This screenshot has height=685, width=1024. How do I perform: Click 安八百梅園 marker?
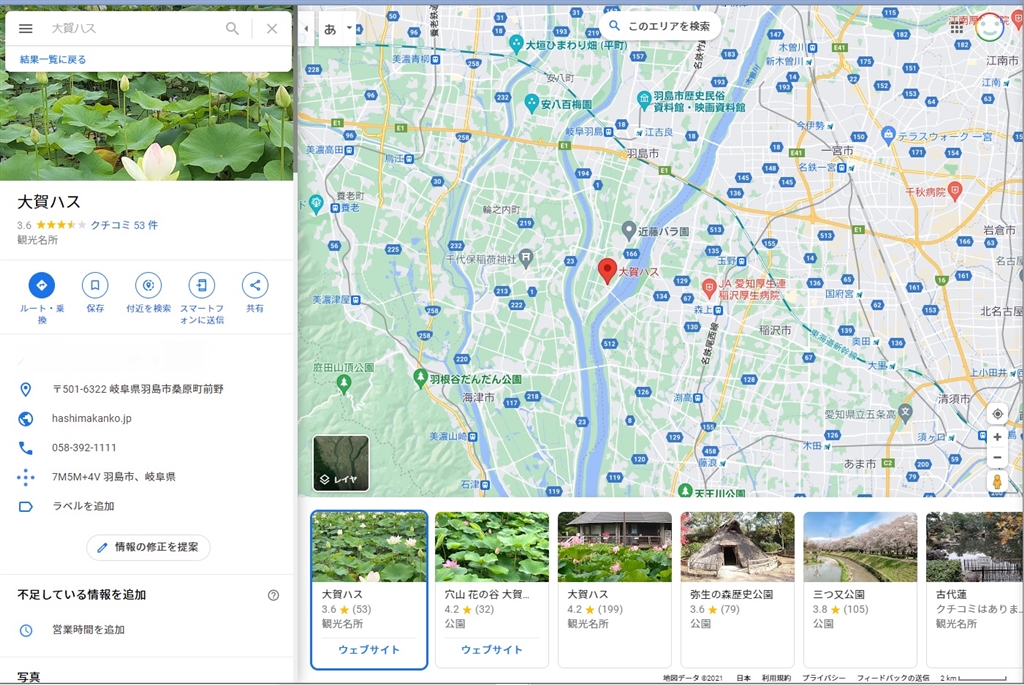pyautogui.click(x=532, y=103)
